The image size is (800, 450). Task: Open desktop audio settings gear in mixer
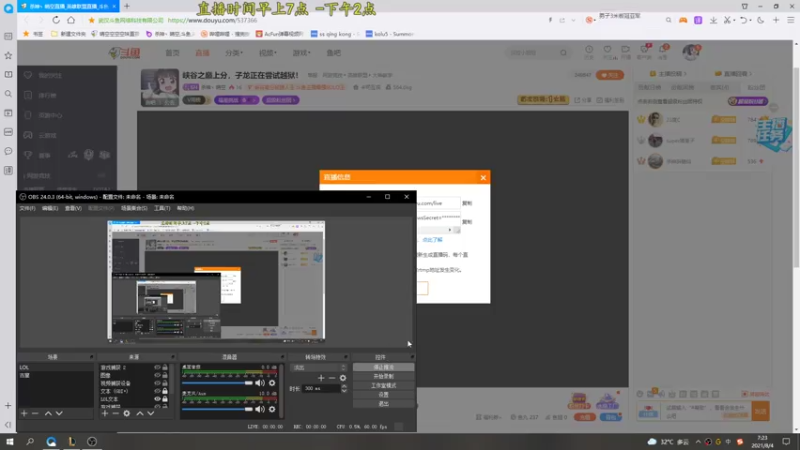point(272,383)
